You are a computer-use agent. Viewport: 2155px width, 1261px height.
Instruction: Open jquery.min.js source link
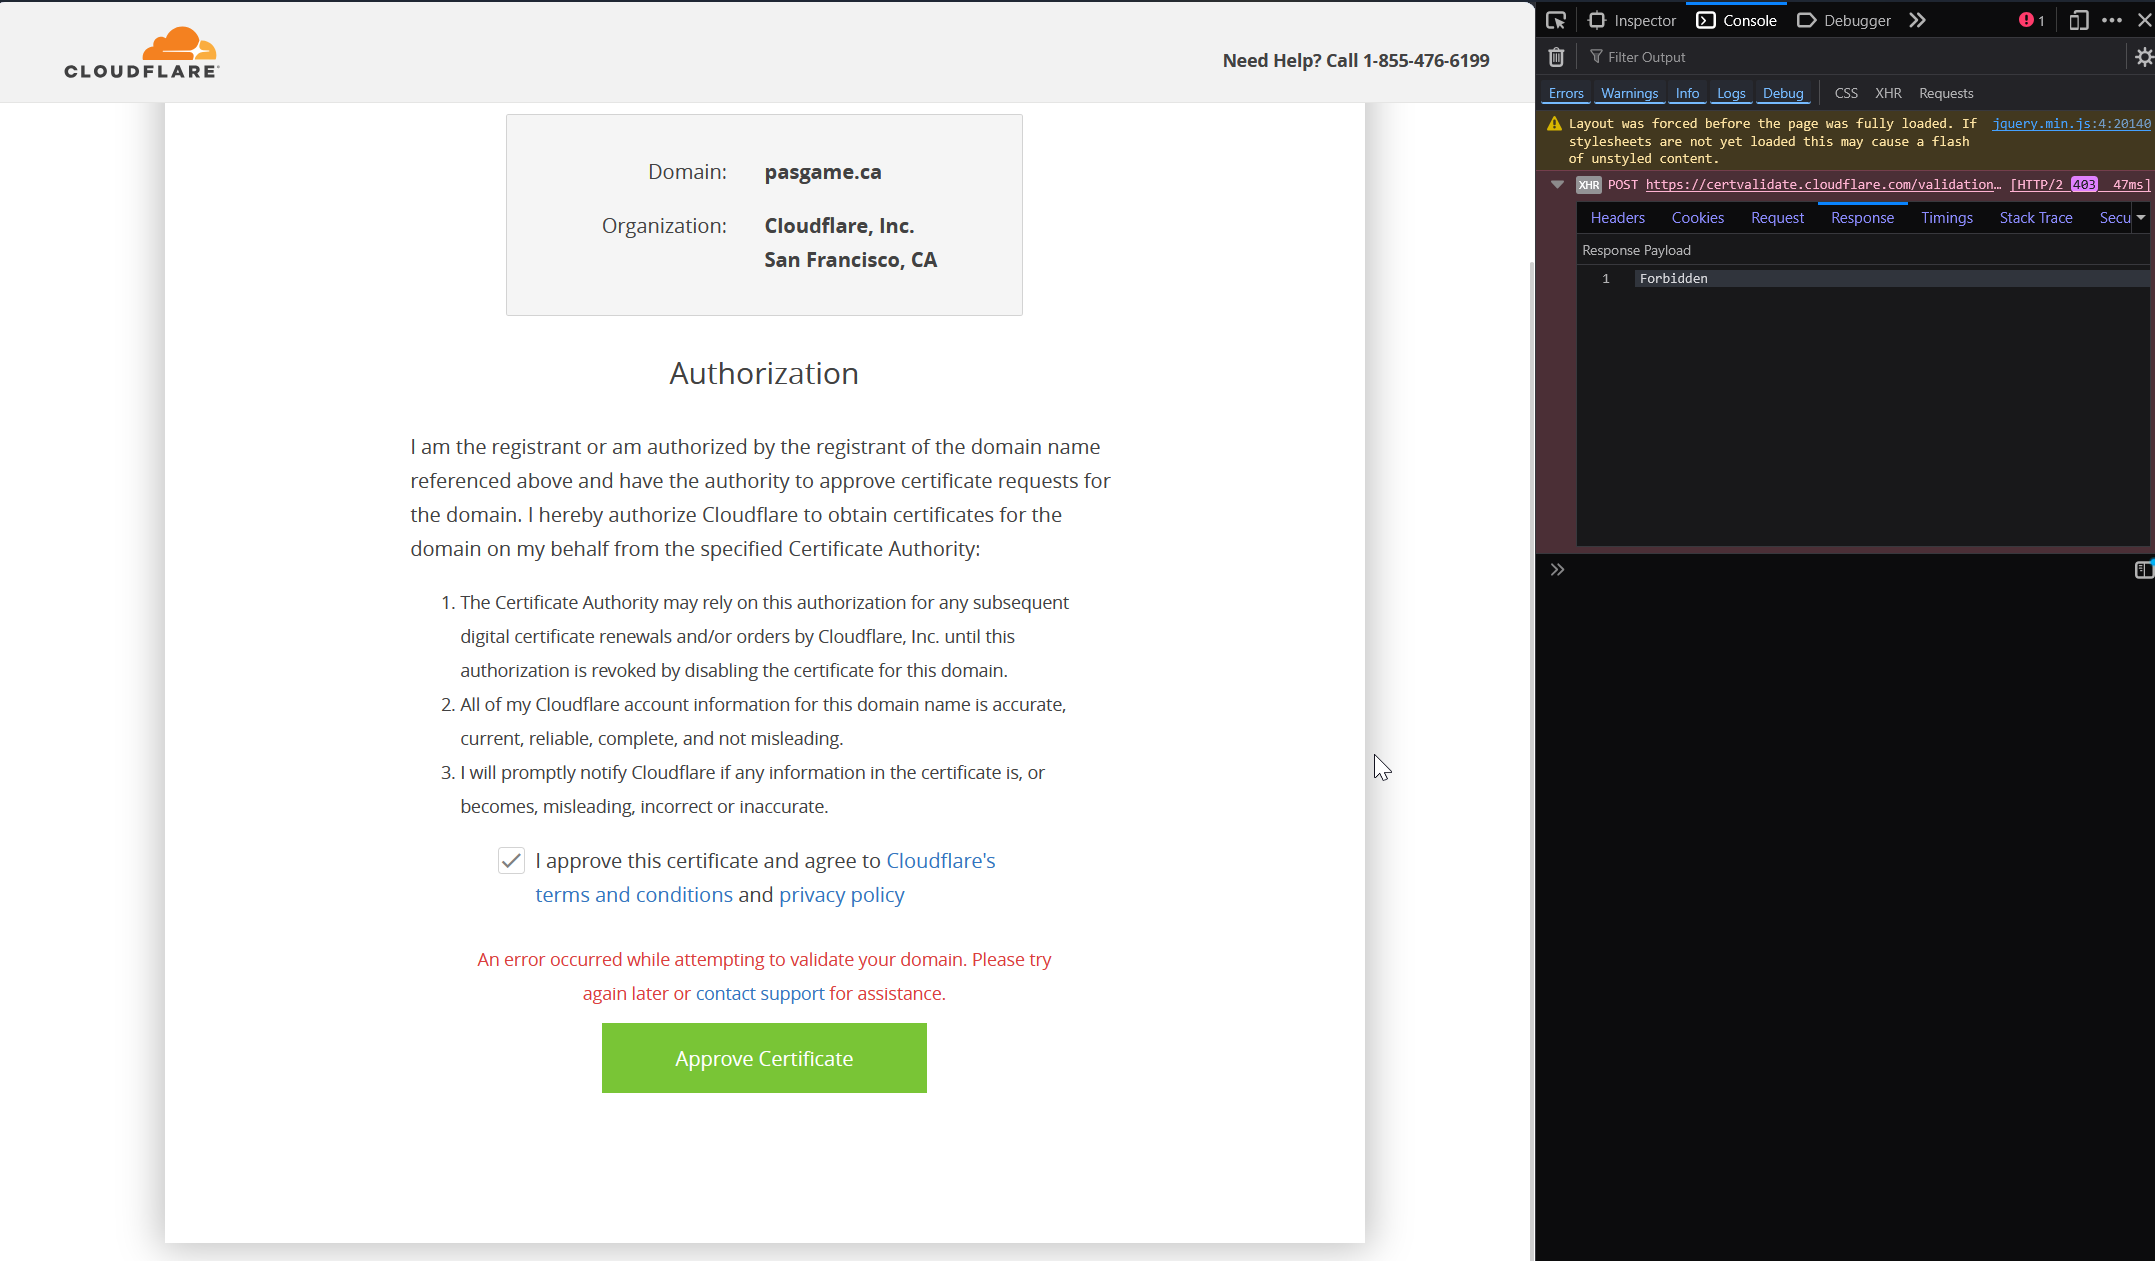[x=2070, y=123]
